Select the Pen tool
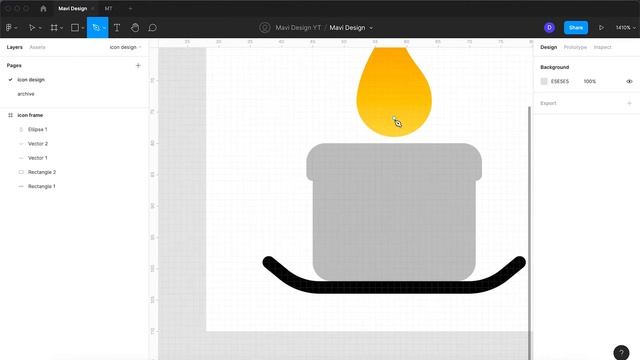Viewport: 640px width, 360px height. click(x=96, y=28)
